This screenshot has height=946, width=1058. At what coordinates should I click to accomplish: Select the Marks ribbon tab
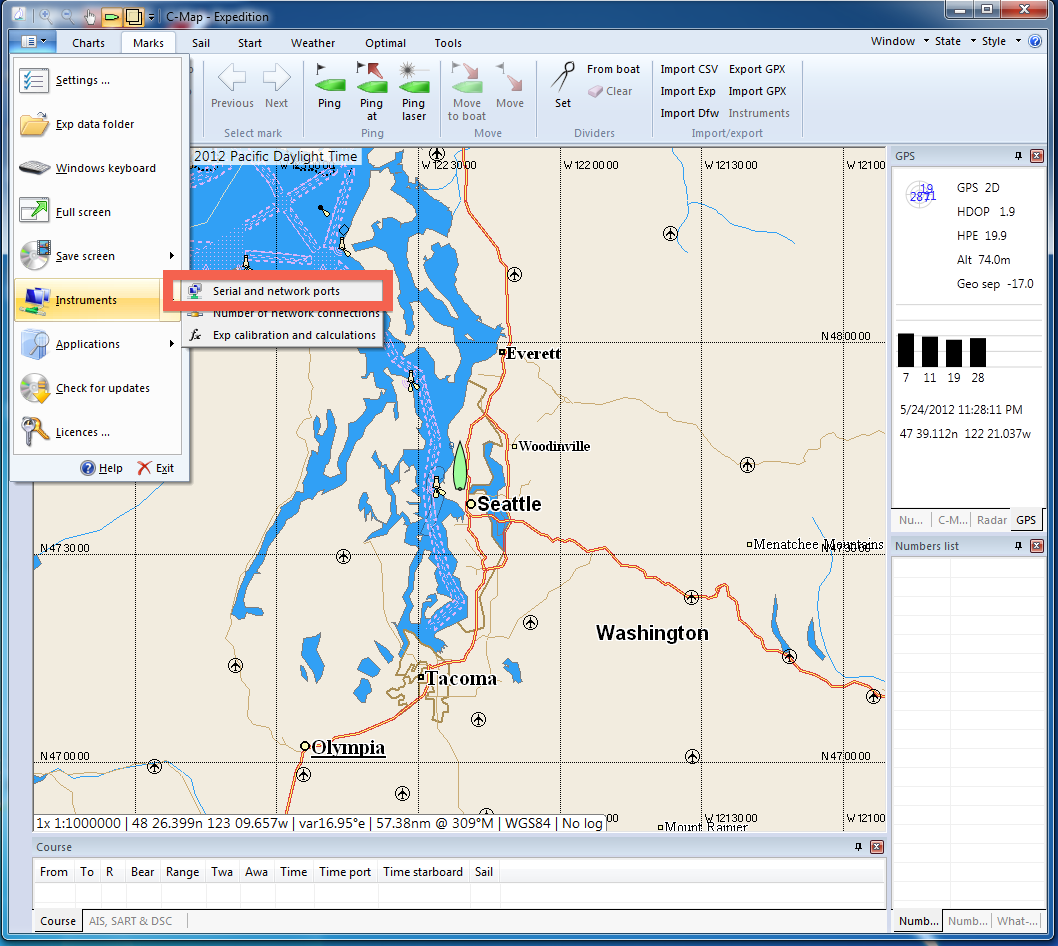pyautogui.click(x=148, y=43)
